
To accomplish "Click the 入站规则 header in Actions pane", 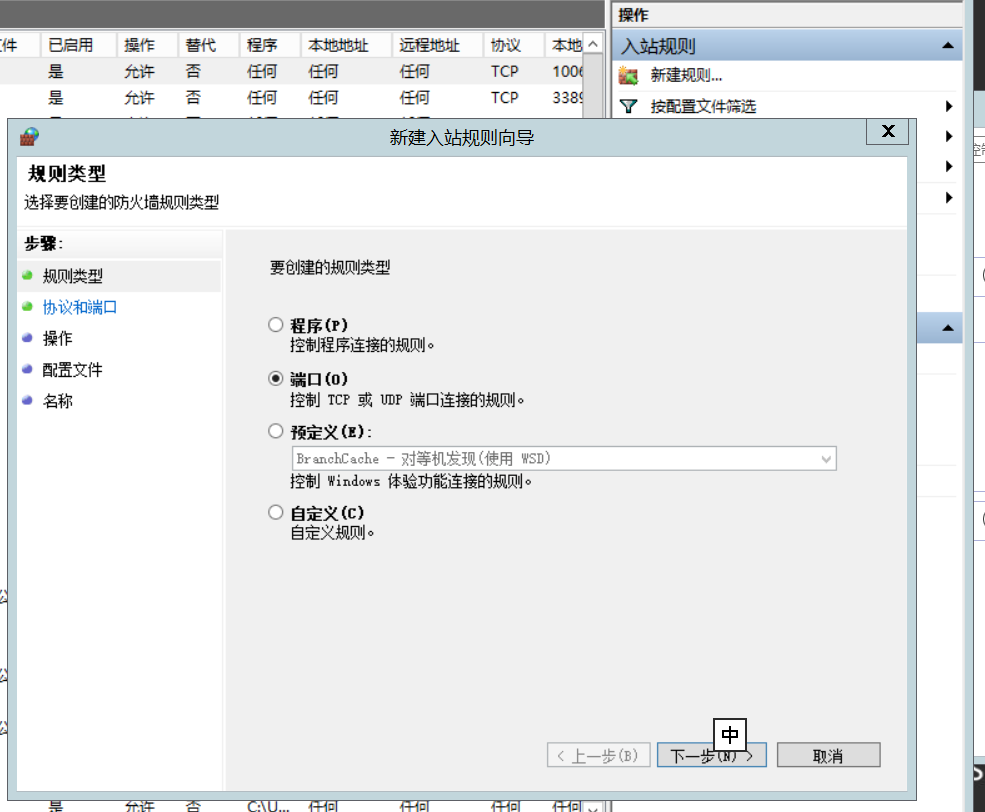I will 786,45.
